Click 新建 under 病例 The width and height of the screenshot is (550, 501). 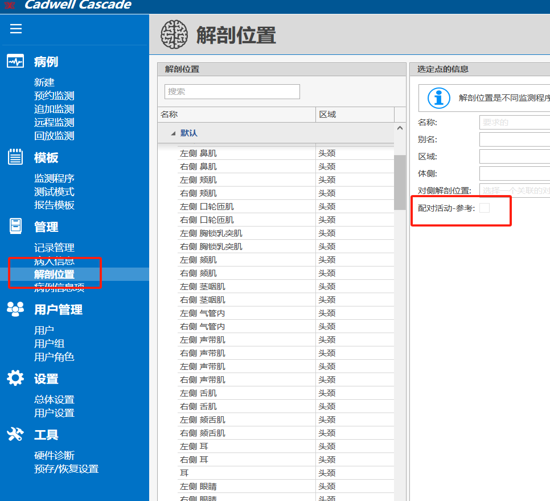click(x=44, y=82)
